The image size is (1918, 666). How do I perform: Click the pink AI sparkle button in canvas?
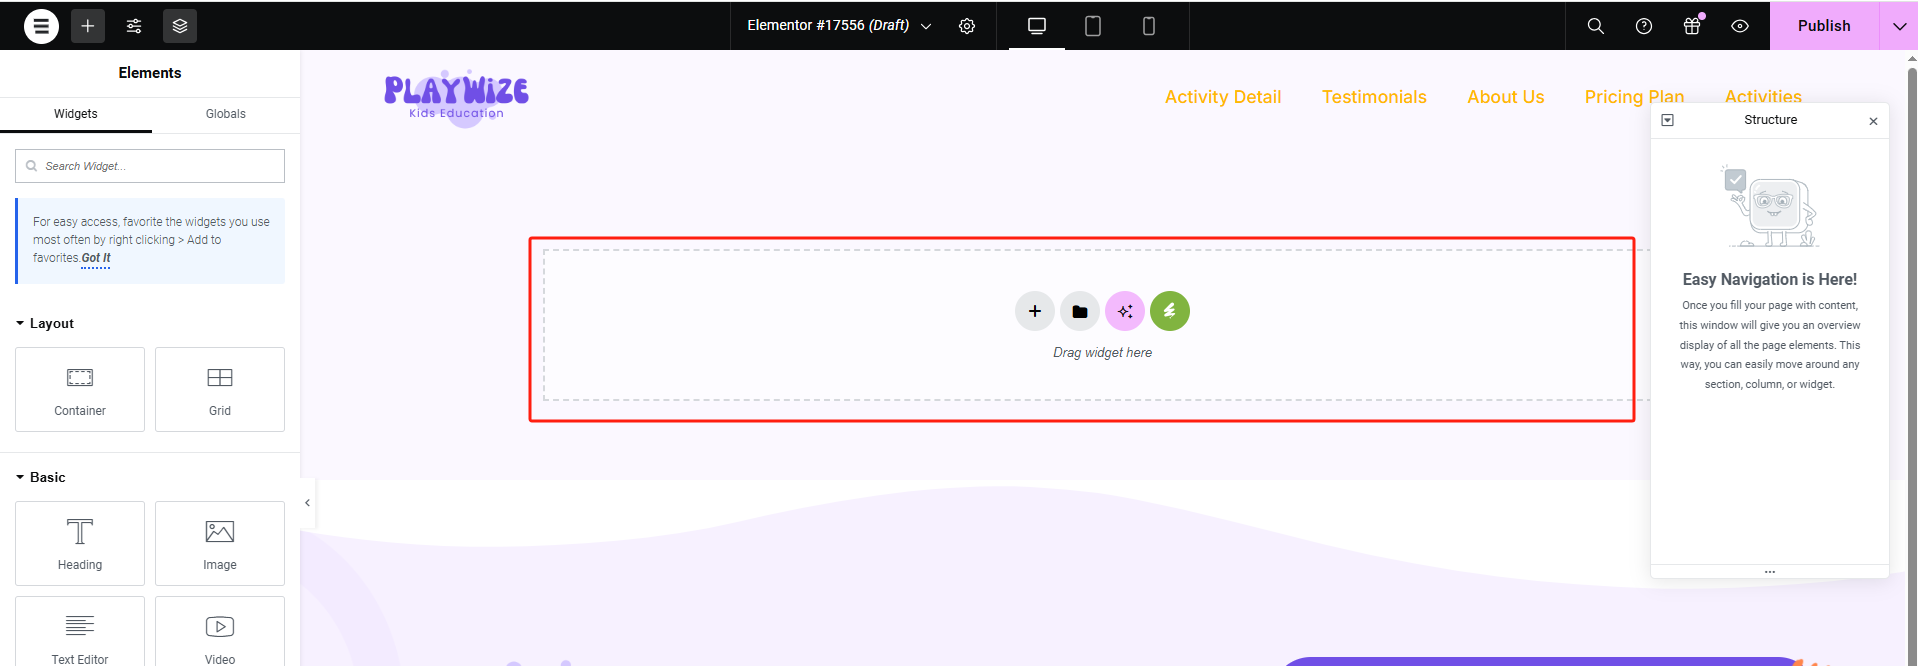pyautogui.click(x=1125, y=311)
